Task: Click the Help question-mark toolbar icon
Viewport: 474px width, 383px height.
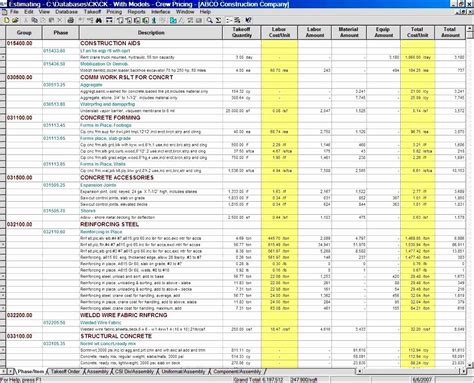Action: (x=248, y=20)
